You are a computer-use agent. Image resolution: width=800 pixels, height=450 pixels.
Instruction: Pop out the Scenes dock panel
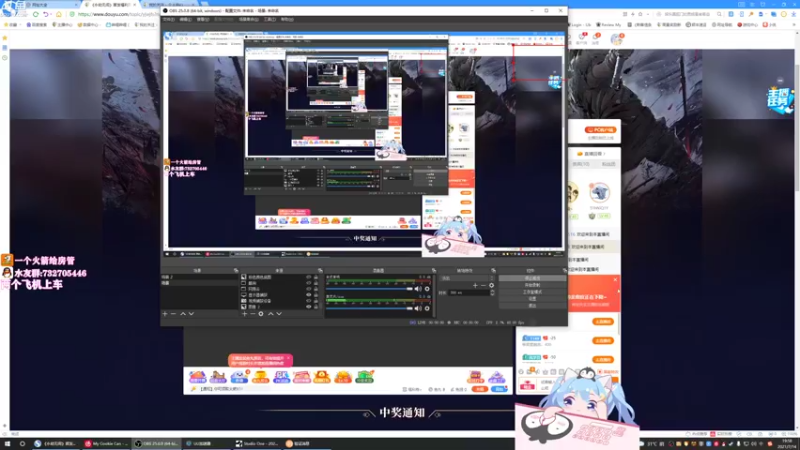(236, 270)
